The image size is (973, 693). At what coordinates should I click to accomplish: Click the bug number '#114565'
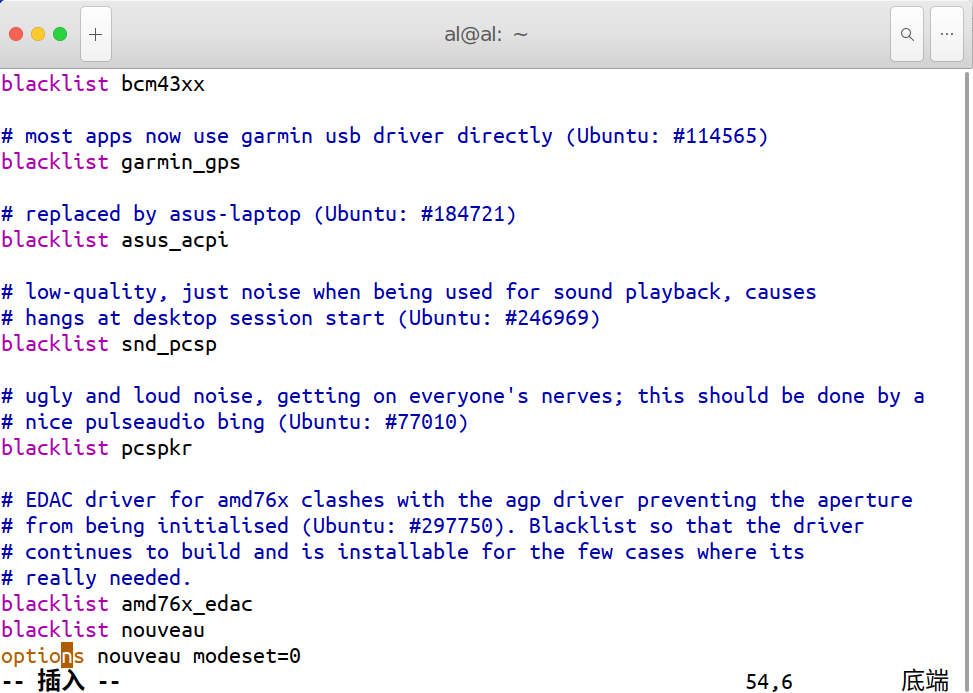point(714,136)
